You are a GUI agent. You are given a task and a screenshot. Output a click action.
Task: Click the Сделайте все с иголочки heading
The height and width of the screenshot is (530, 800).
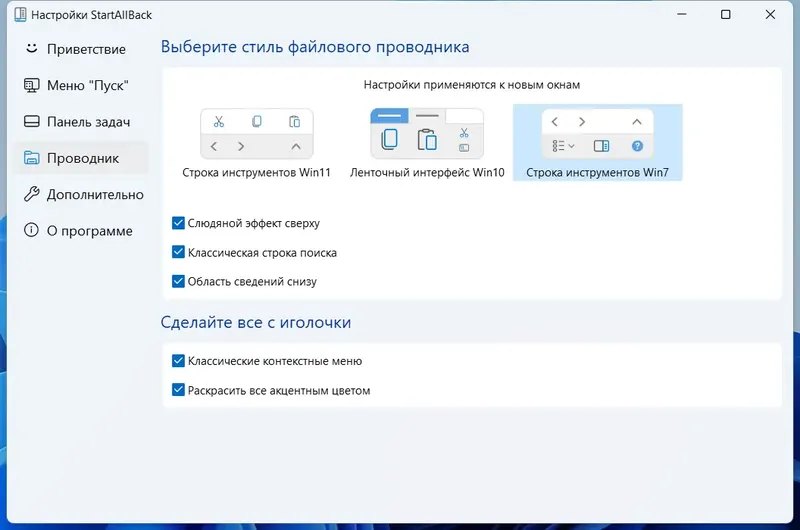coord(256,322)
